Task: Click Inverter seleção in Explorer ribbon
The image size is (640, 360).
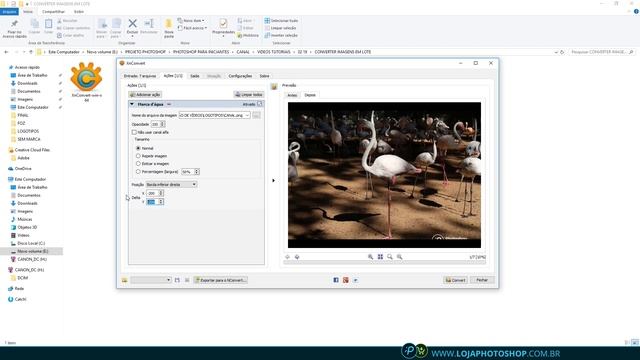Action: (281, 36)
